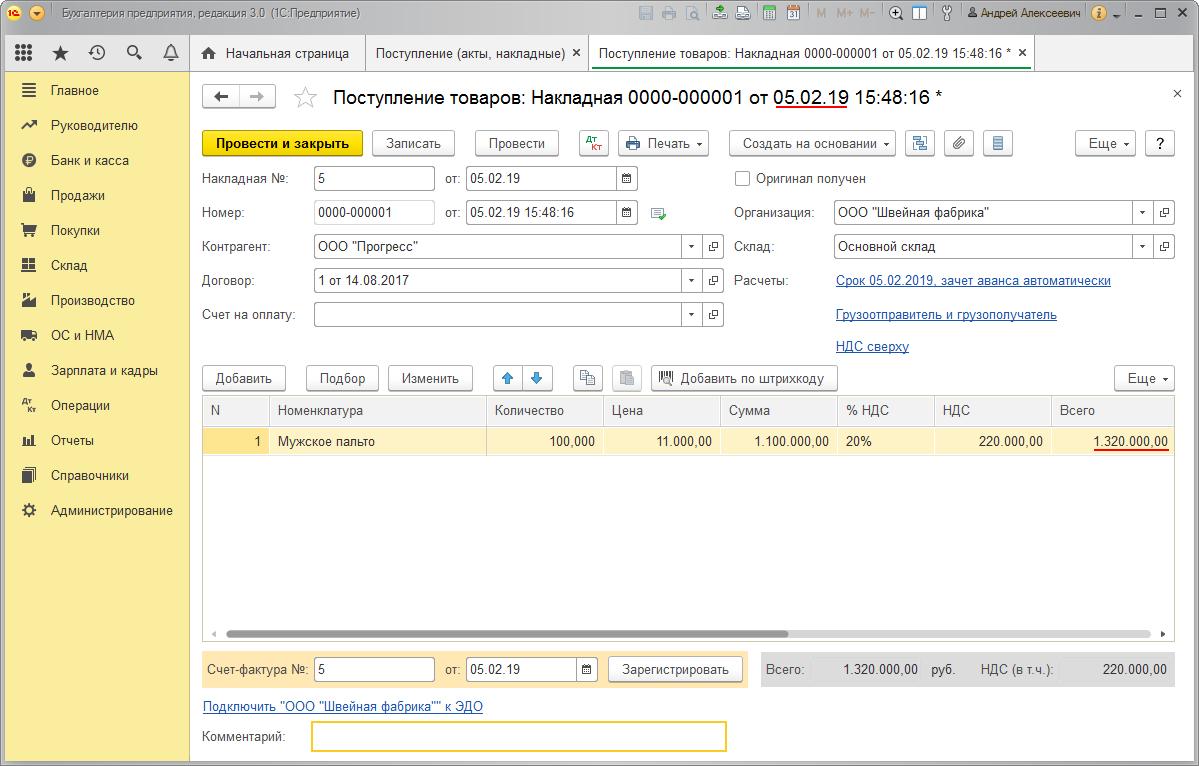Open Администрирование section
This screenshot has height=766, width=1199.
point(112,510)
